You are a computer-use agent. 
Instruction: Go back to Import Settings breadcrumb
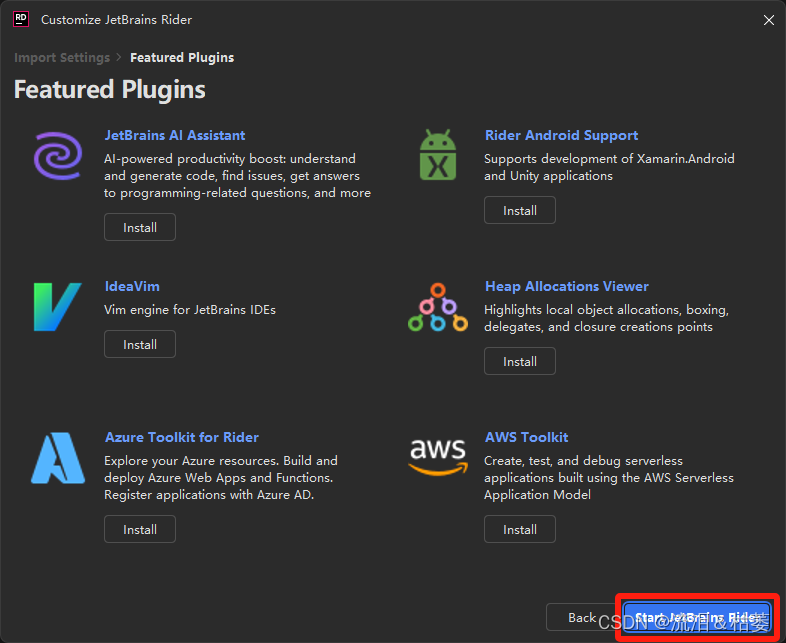(x=62, y=58)
